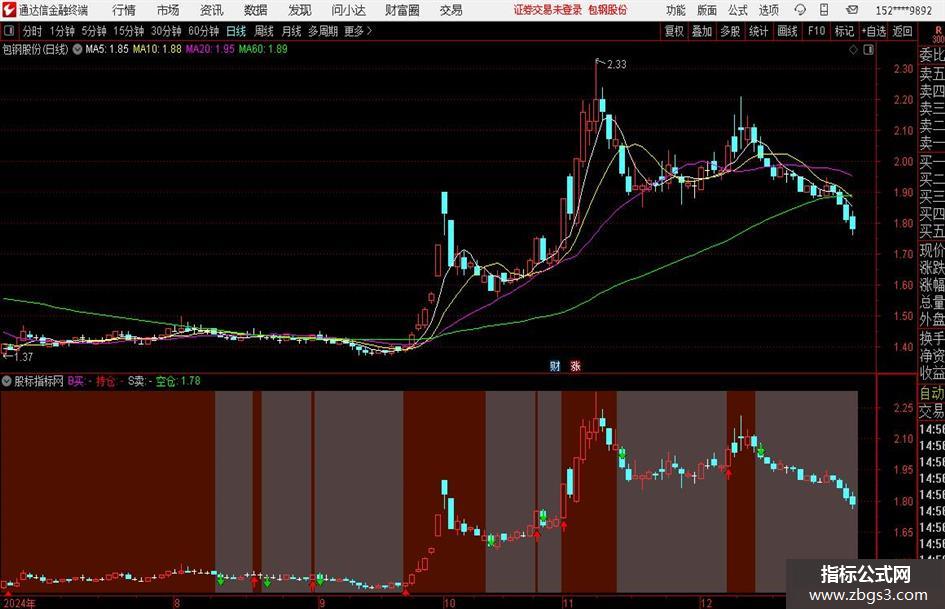Image resolution: width=945 pixels, height=609 pixels.
Task: Click the MA5: 1.85 indicator value
Action: [x=107, y=49]
